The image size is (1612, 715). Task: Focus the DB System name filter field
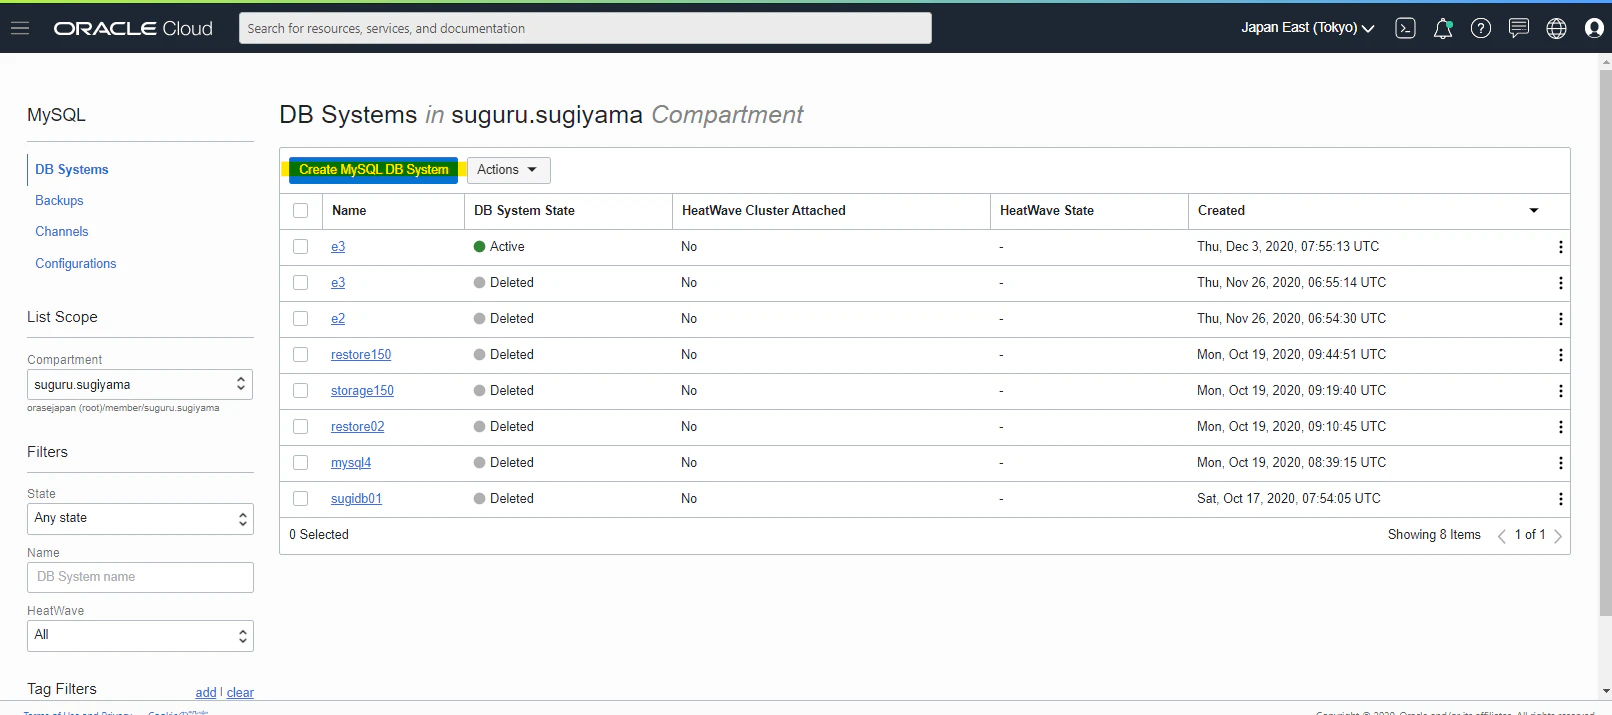[x=140, y=577]
